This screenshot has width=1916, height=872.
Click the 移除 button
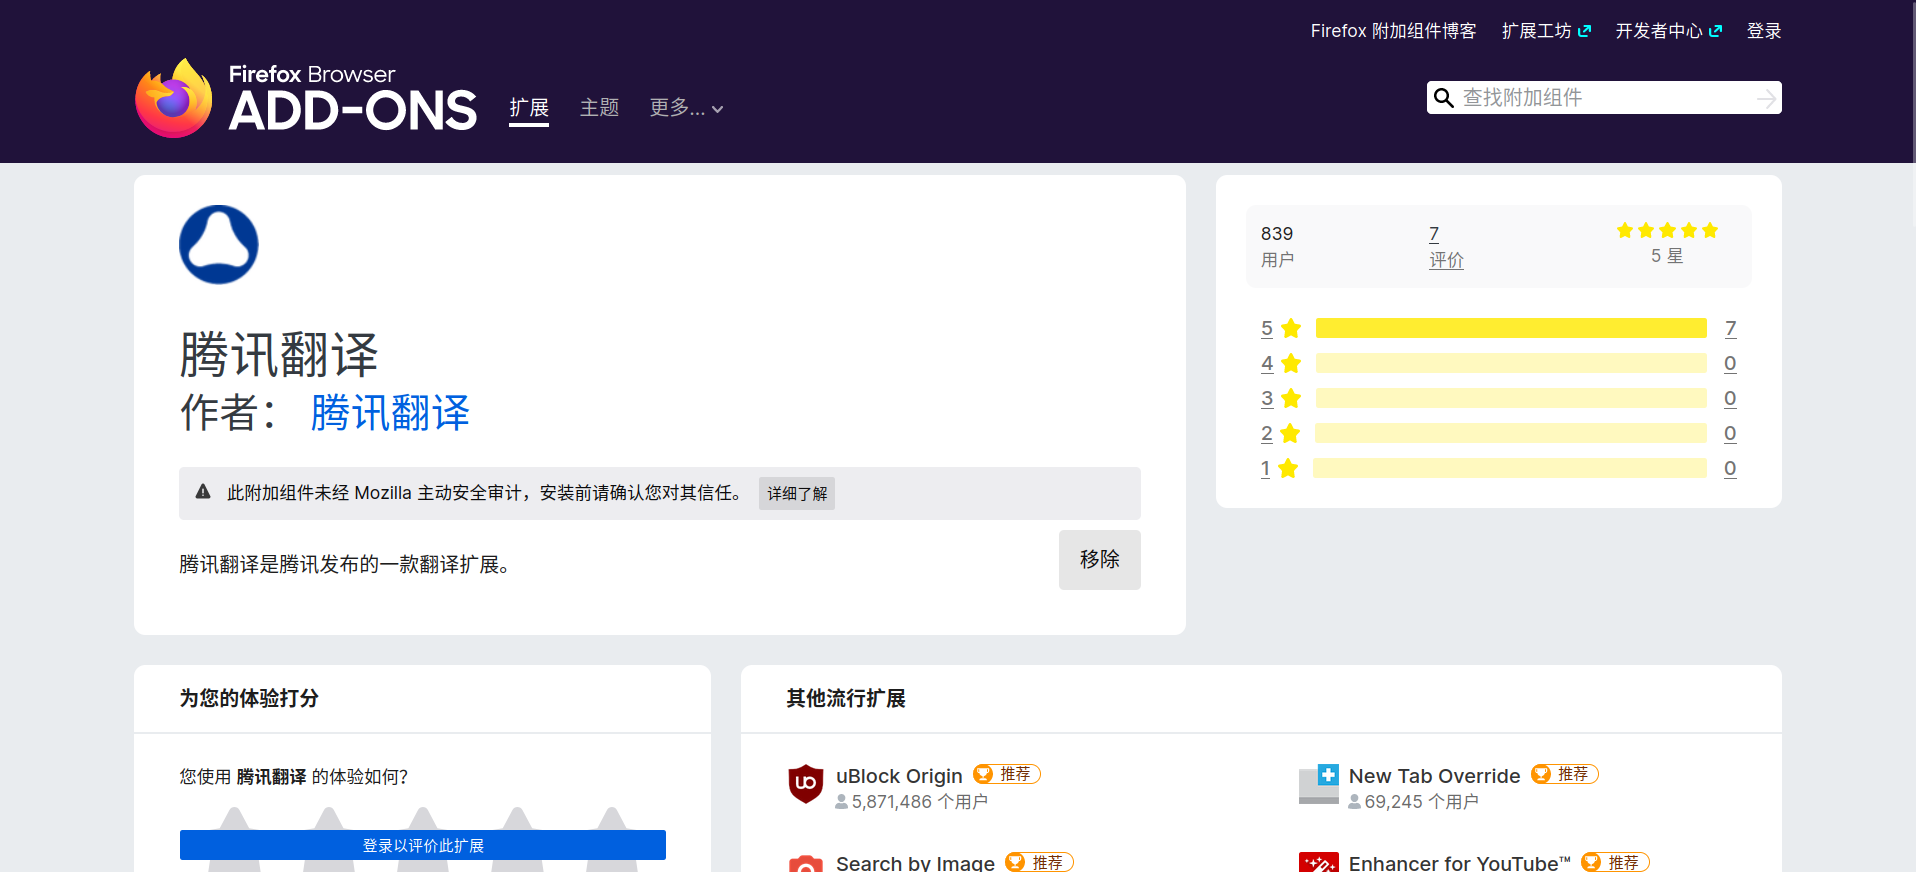pos(1100,560)
